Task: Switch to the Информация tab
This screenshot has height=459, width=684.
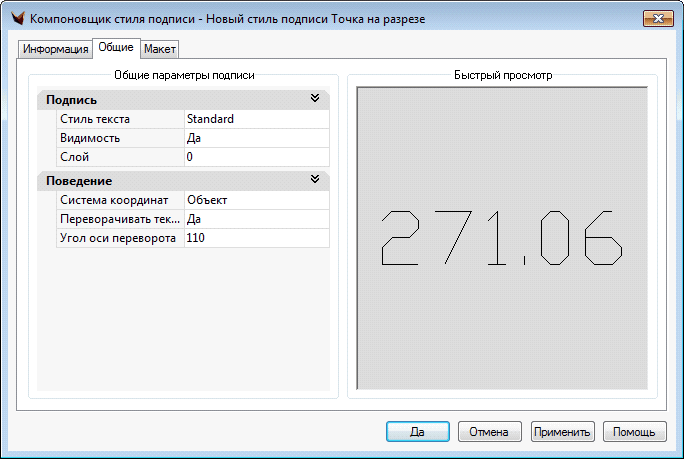Action: 55,49
